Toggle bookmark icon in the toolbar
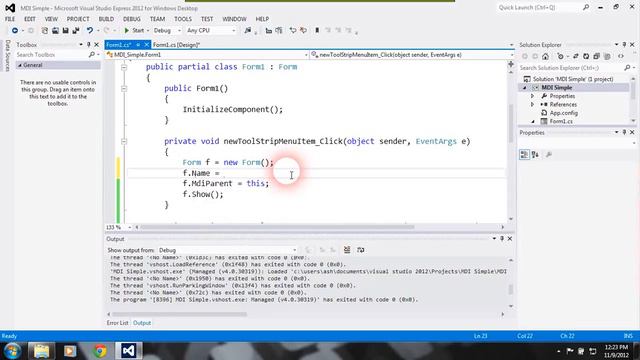This screenshot has height=360, width=640. pos(317,31)
